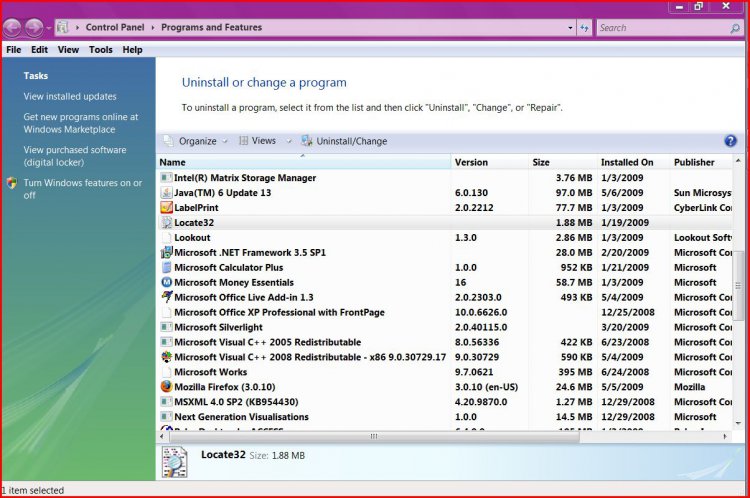Click the vertical scrollbar up arrow
The height and width of the screenshot is (498, 750).
[738, 161]
